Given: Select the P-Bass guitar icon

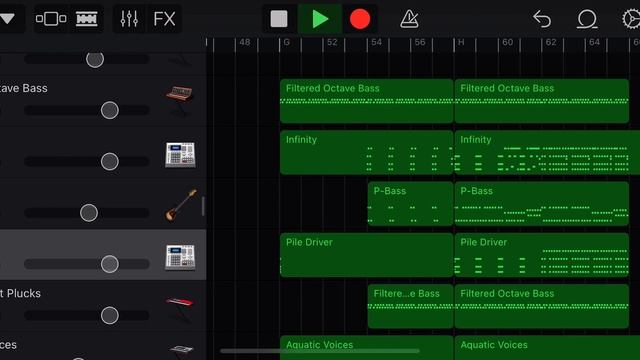Looking at the screenshot, I should point(181,205).
